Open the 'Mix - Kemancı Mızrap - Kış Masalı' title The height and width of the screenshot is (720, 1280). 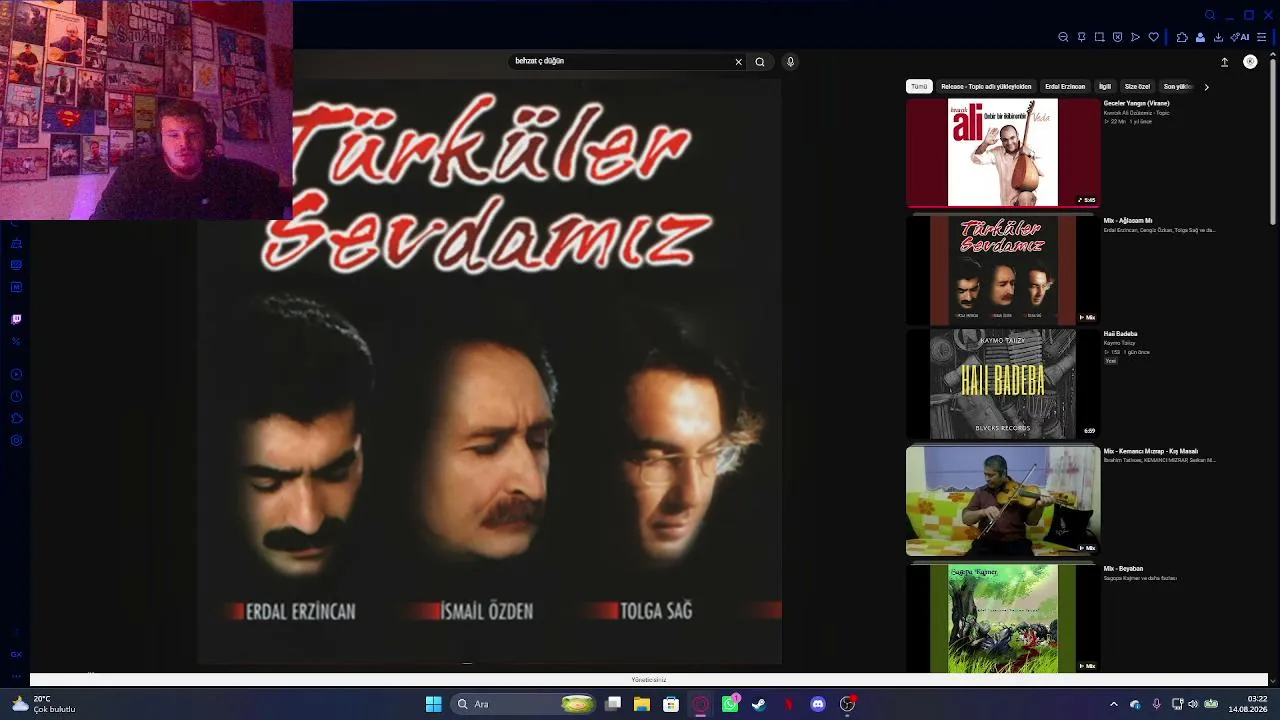1151,452
